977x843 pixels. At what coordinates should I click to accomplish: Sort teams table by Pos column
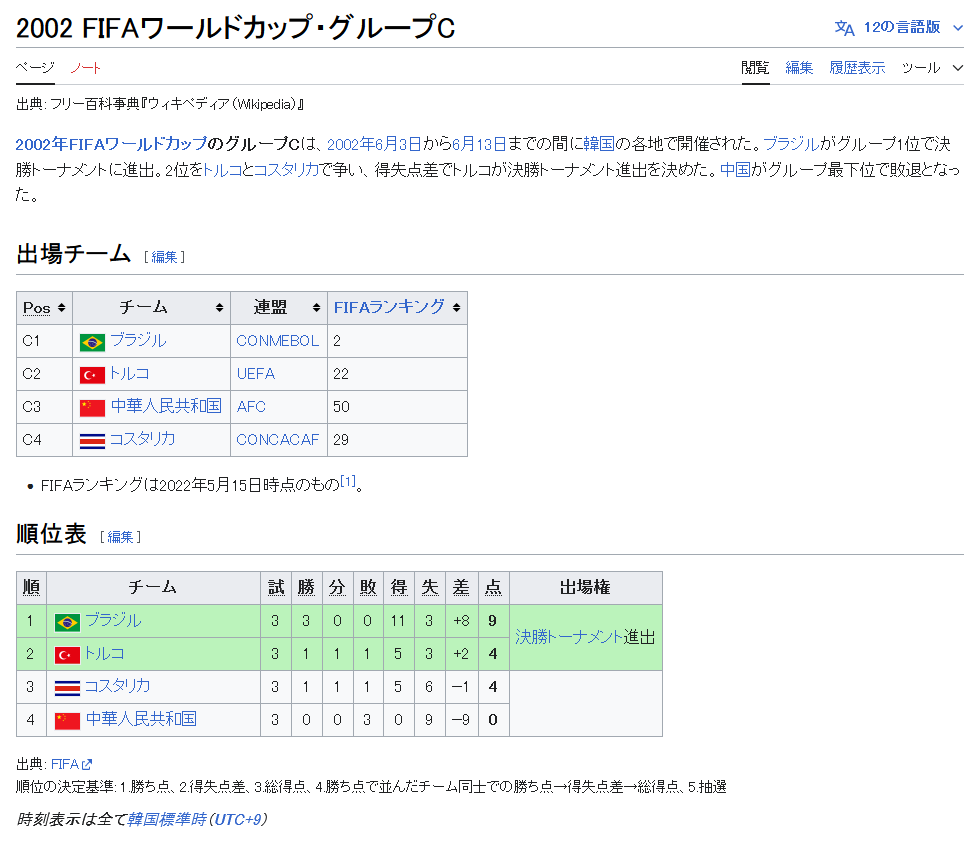tap(61, 308)
